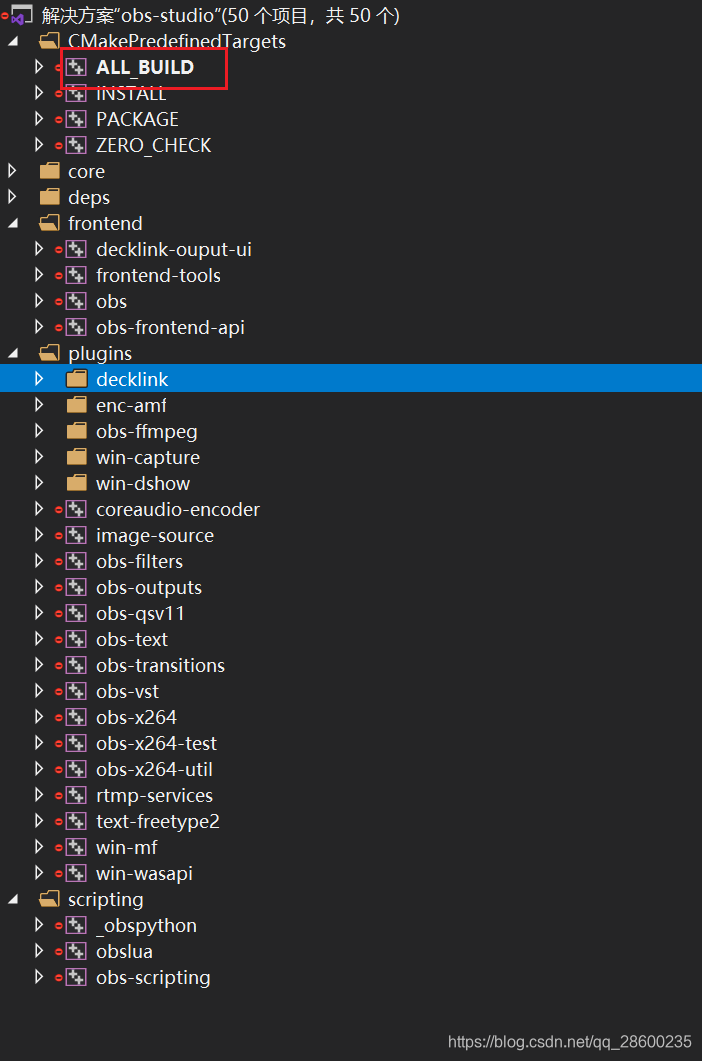Select the solution 'obs-studio' root row
This screenshot has height=1061, width=702.
coord(351,16)
